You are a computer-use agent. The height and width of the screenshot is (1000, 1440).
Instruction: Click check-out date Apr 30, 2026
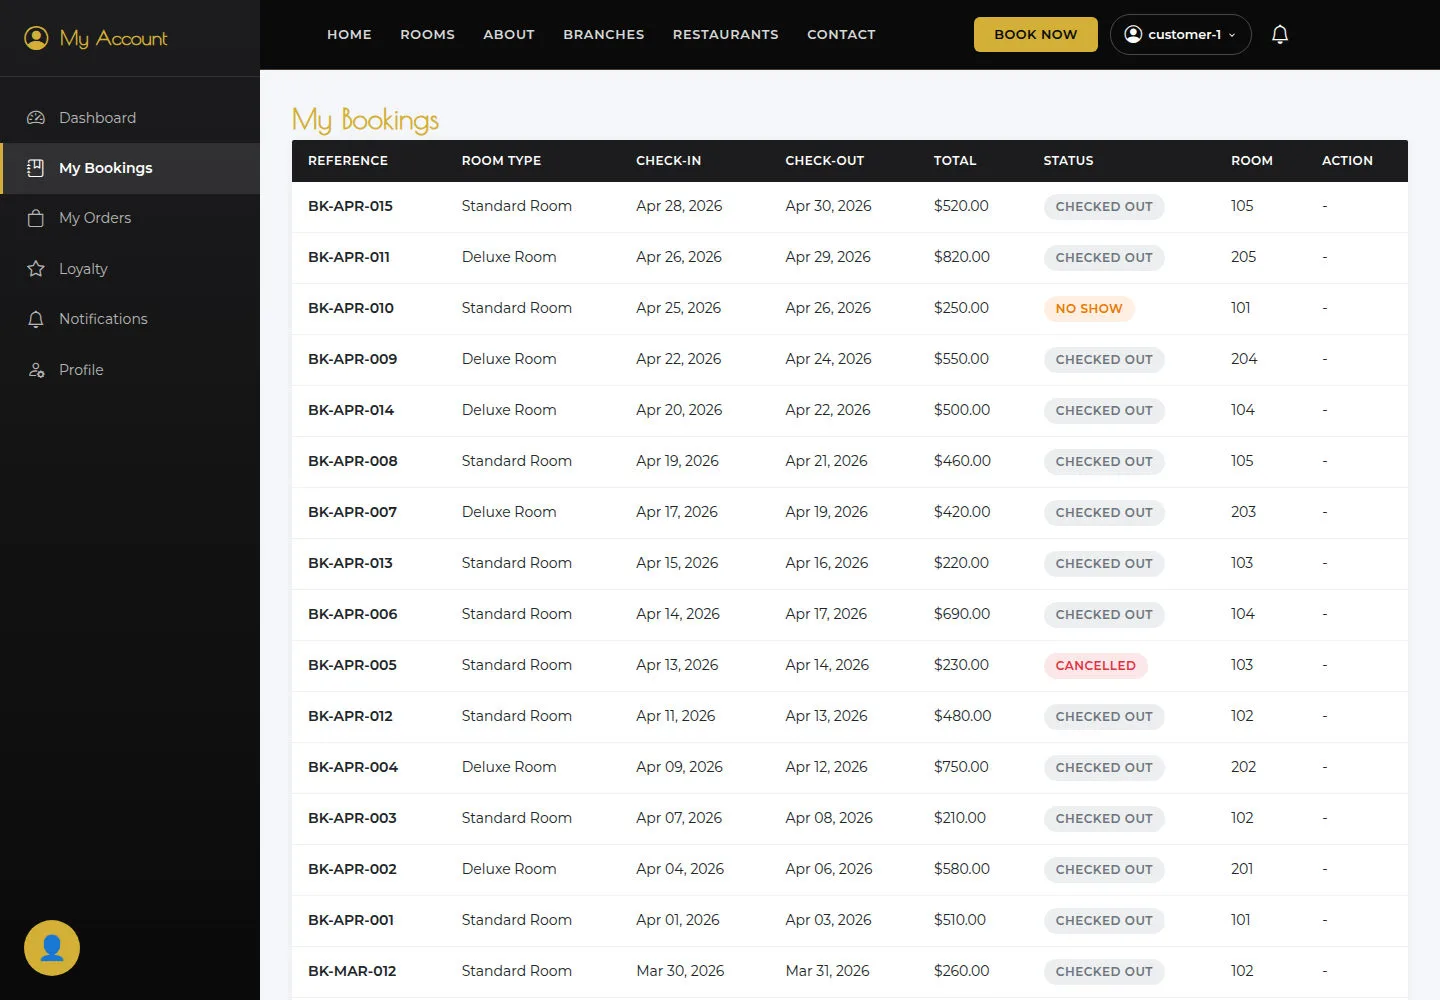point(828,206)
